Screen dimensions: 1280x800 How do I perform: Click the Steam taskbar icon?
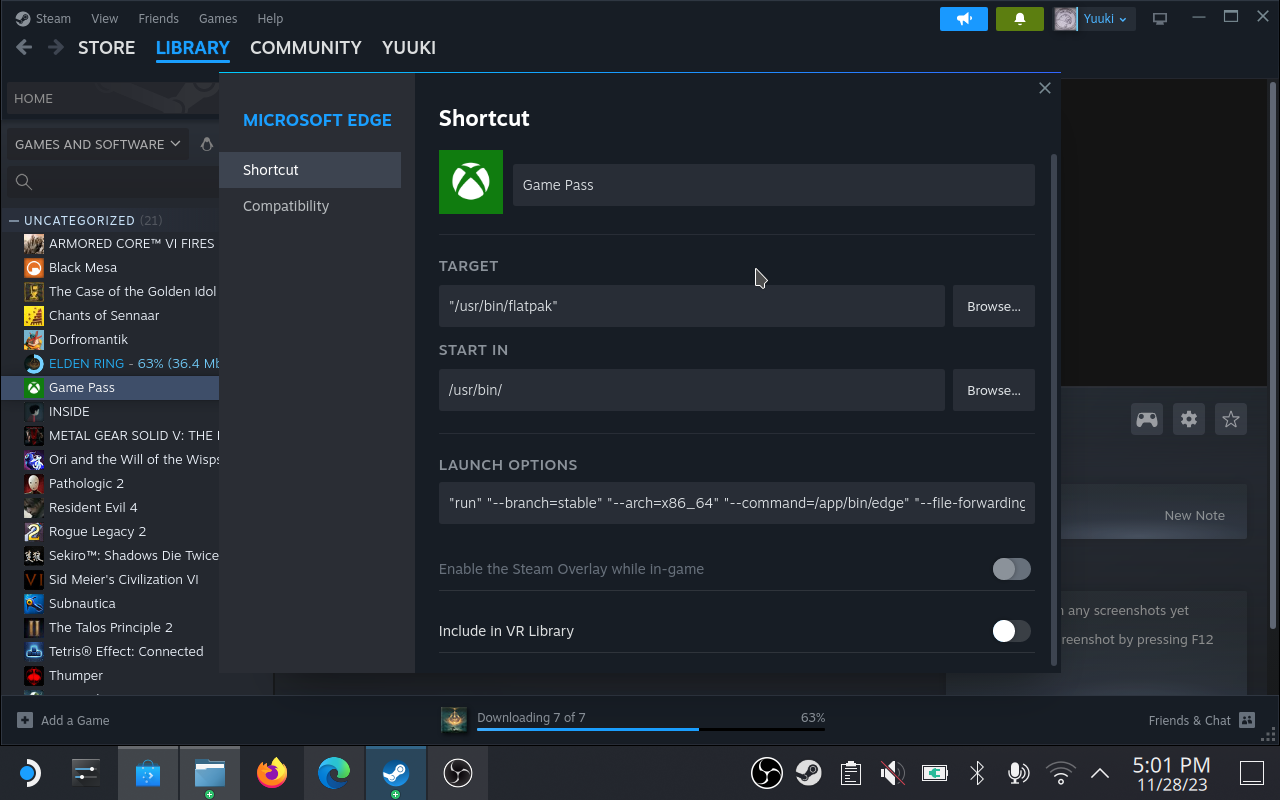(396, 773)
